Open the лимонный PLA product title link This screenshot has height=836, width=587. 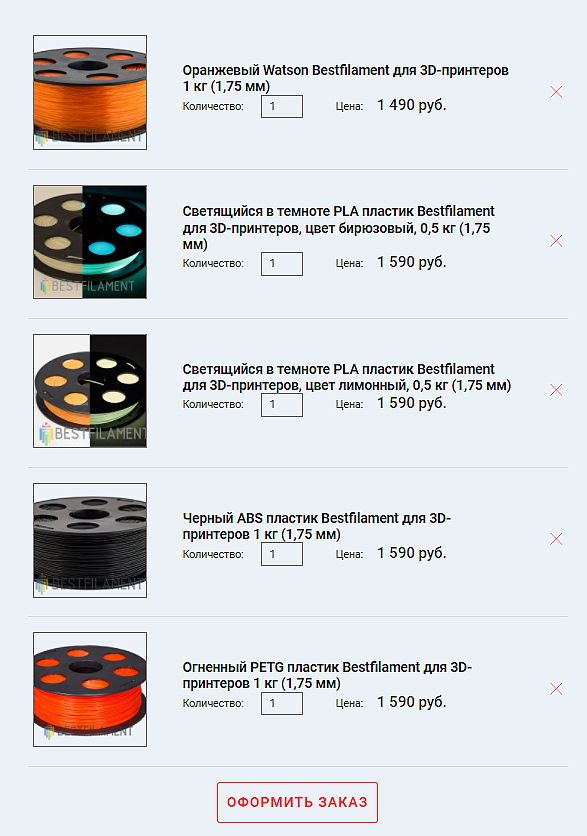[x=347, y=377]
